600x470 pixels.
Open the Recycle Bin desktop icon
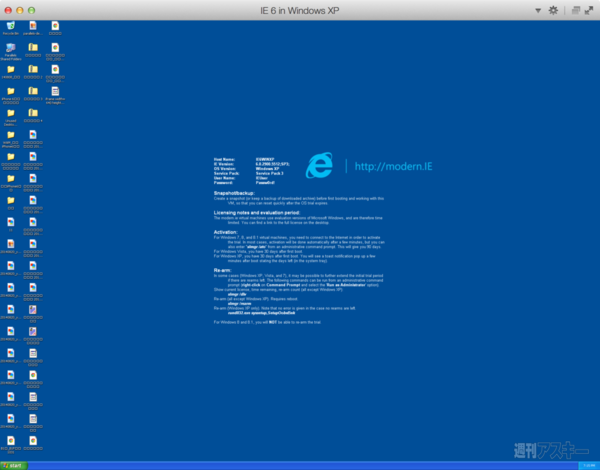11,28
